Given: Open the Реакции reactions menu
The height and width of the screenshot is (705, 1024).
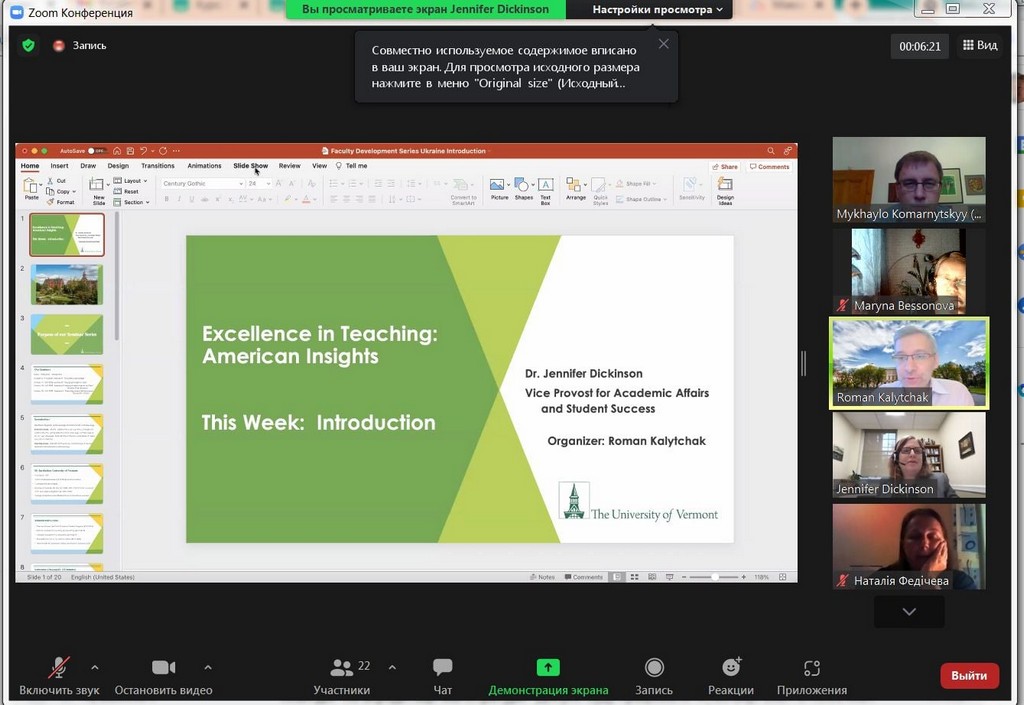Looking at the screenshot, I should [731, 675].
